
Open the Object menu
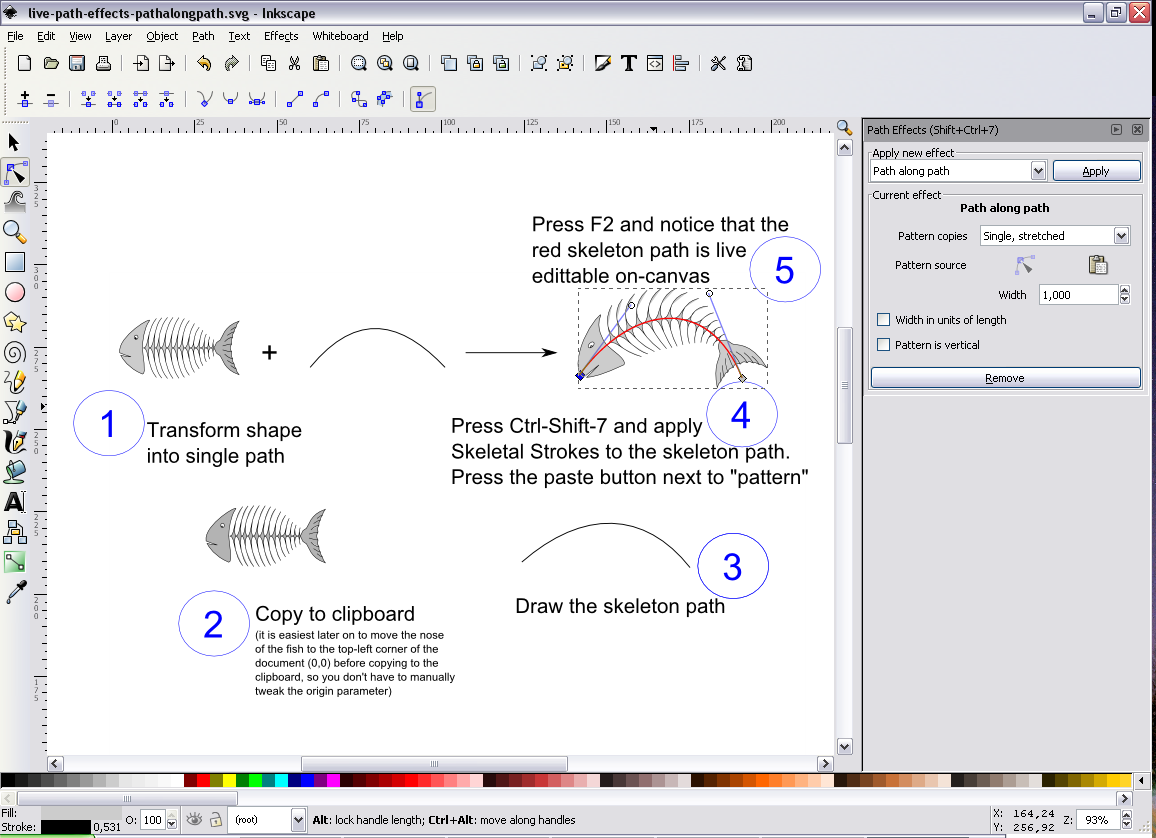click(161, 36)
